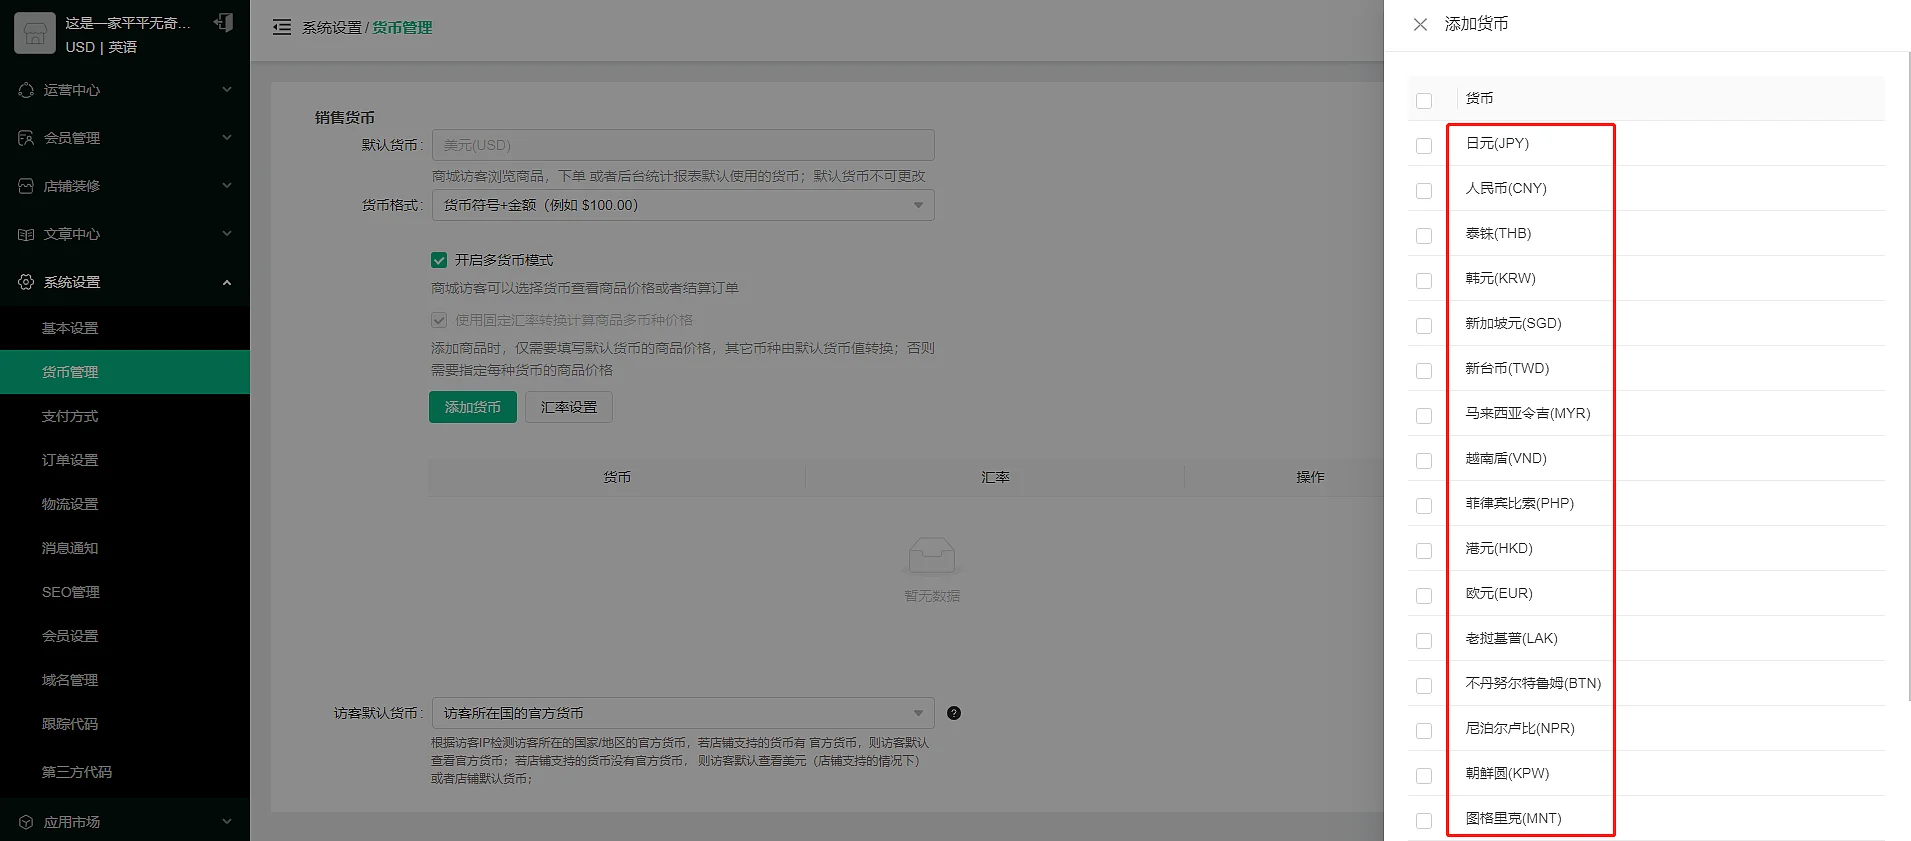Image resolution: width=1911 pixels, height=841 pixels.
Task: Select the 人民币(CNY) checkbox
Action: (1424, 191)
